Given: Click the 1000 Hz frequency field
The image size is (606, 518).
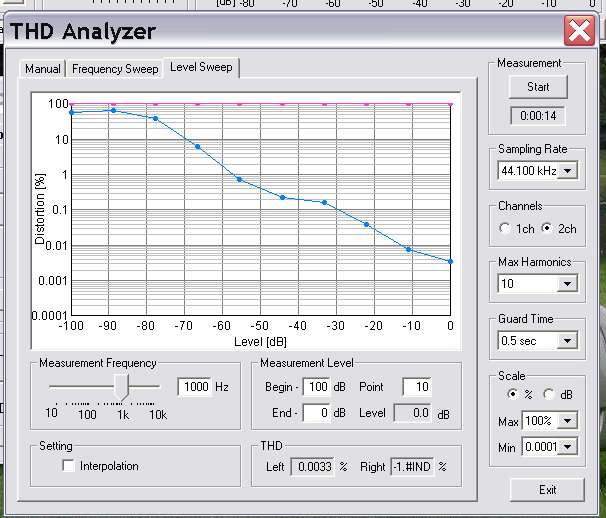Looking at the screenshot, I should pos(194,387).
